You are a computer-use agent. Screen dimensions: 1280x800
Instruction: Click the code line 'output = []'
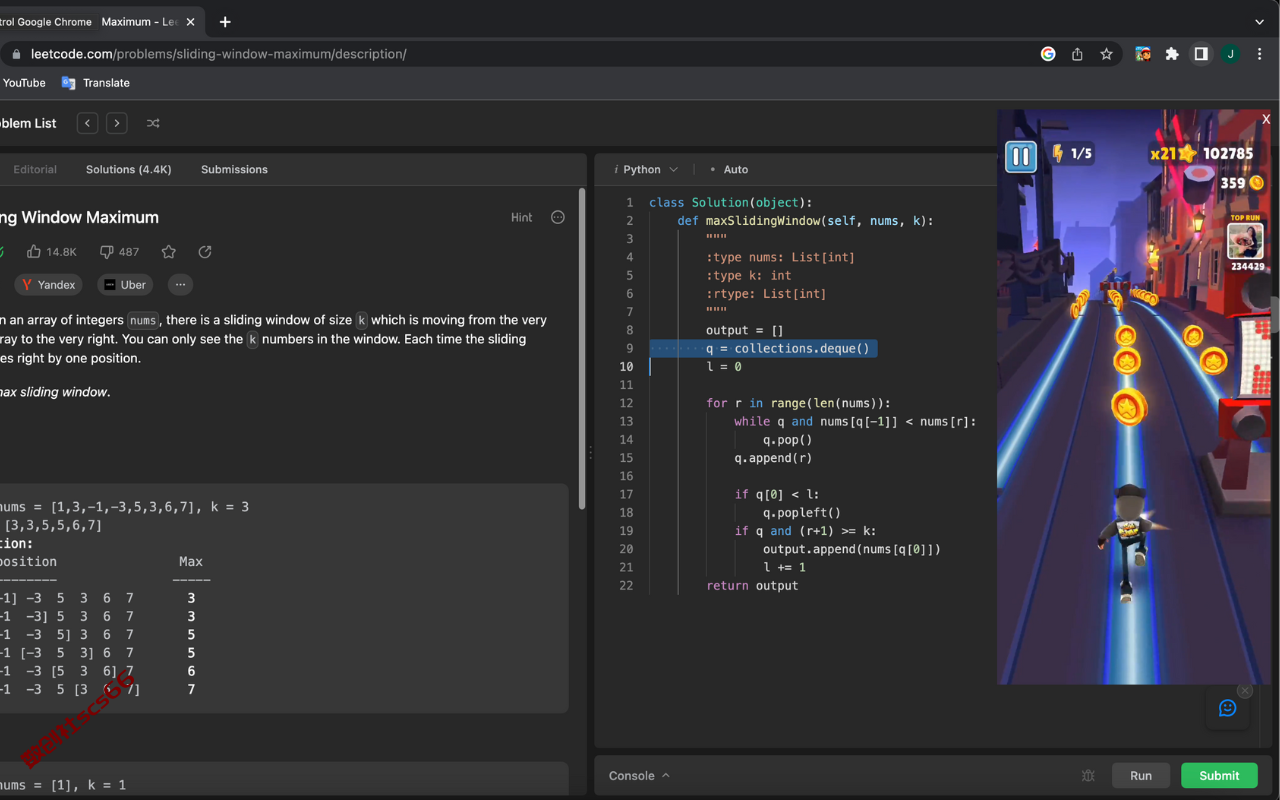pyautogui.click(x=745, y=330)
